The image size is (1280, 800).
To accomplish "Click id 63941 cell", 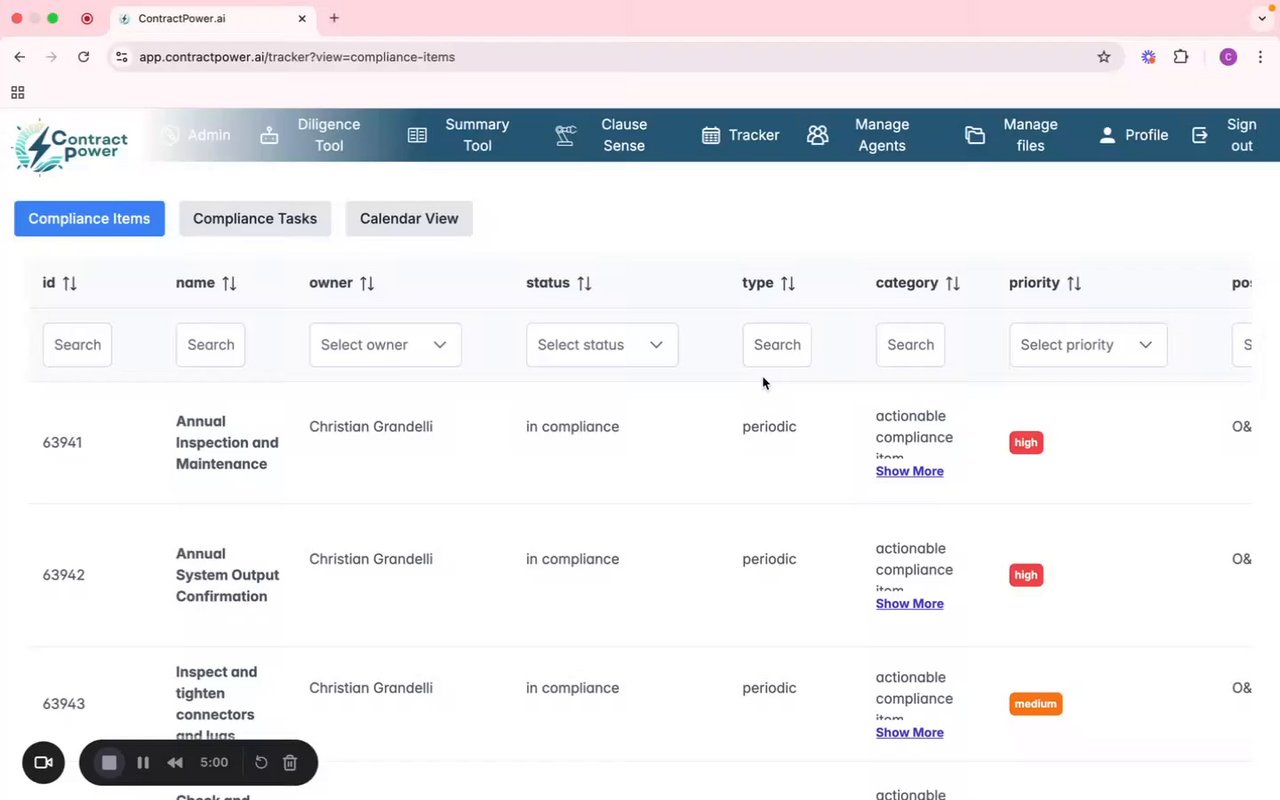I will (x=63, y=442).
